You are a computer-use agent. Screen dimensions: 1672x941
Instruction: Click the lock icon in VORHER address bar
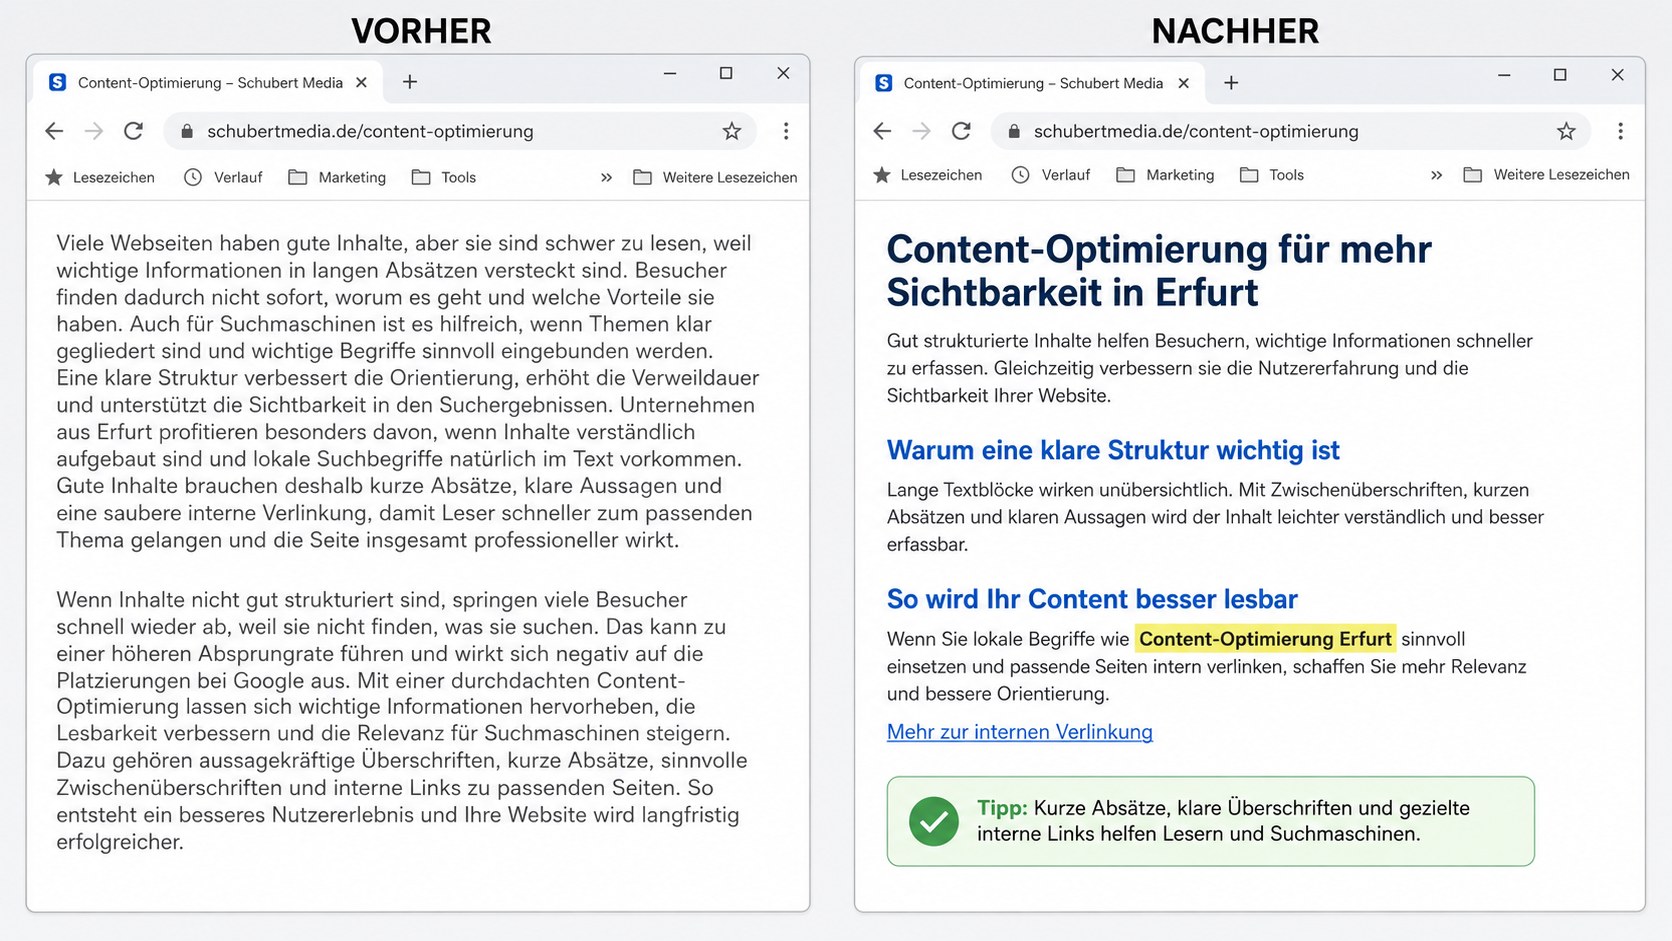point(186,131)
